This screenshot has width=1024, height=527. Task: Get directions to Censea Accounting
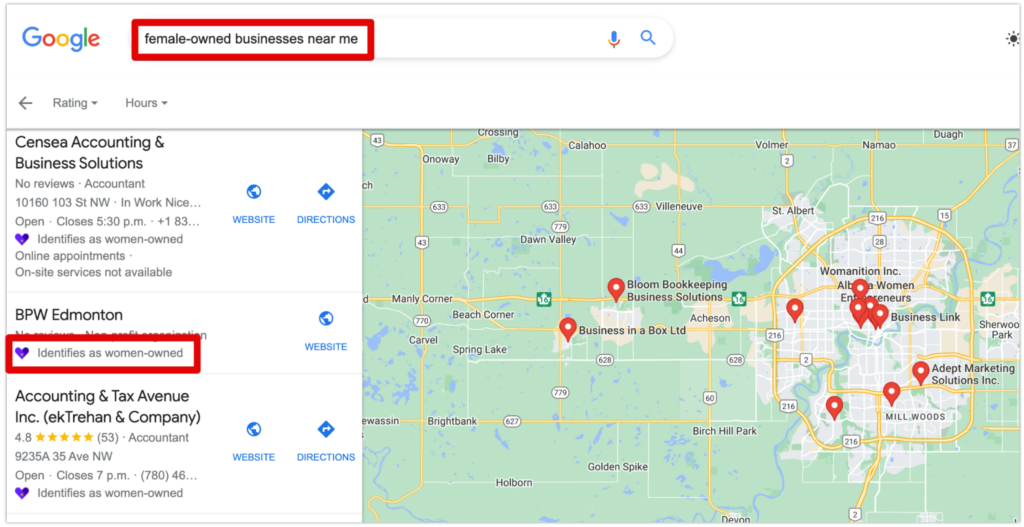325,192
